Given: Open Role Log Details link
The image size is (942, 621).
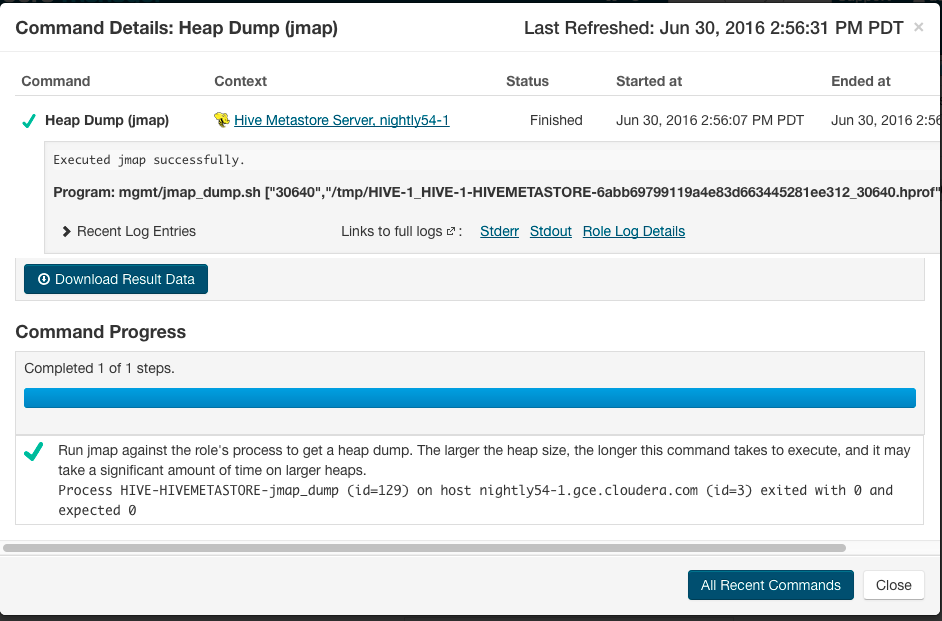Looking at the screenshot, I should pos(634,231).
